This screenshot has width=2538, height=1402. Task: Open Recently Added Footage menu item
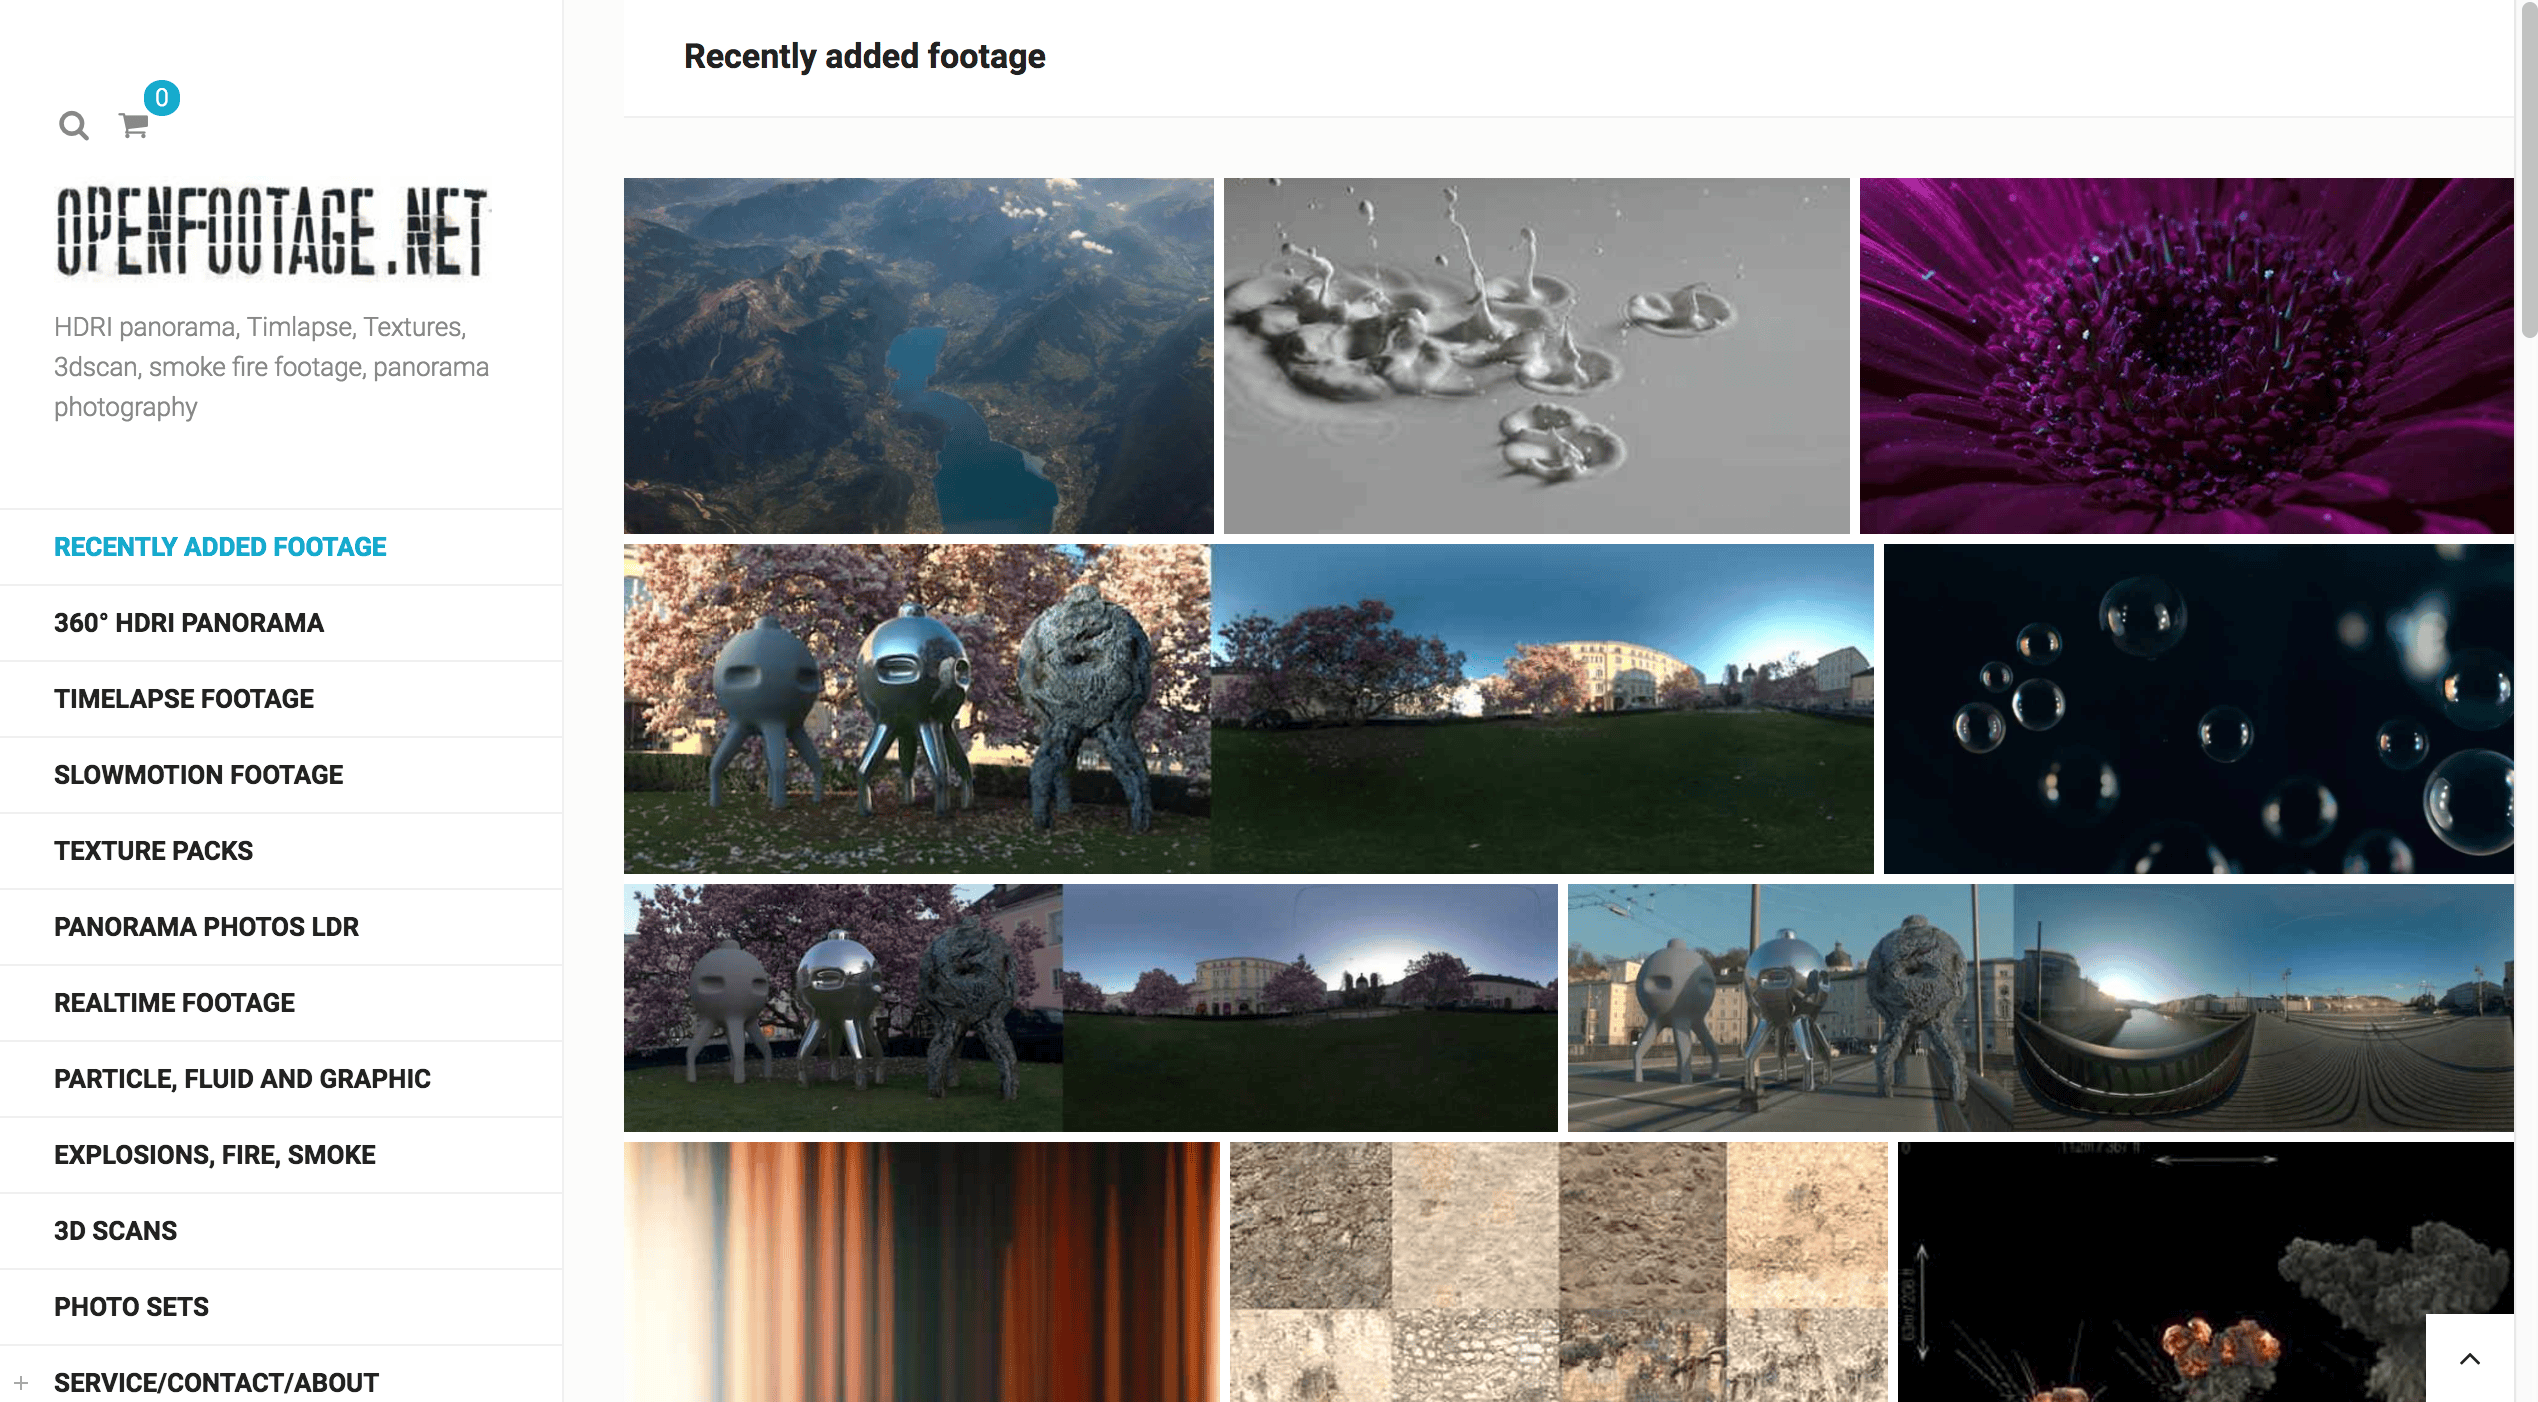tap(220, 547)
